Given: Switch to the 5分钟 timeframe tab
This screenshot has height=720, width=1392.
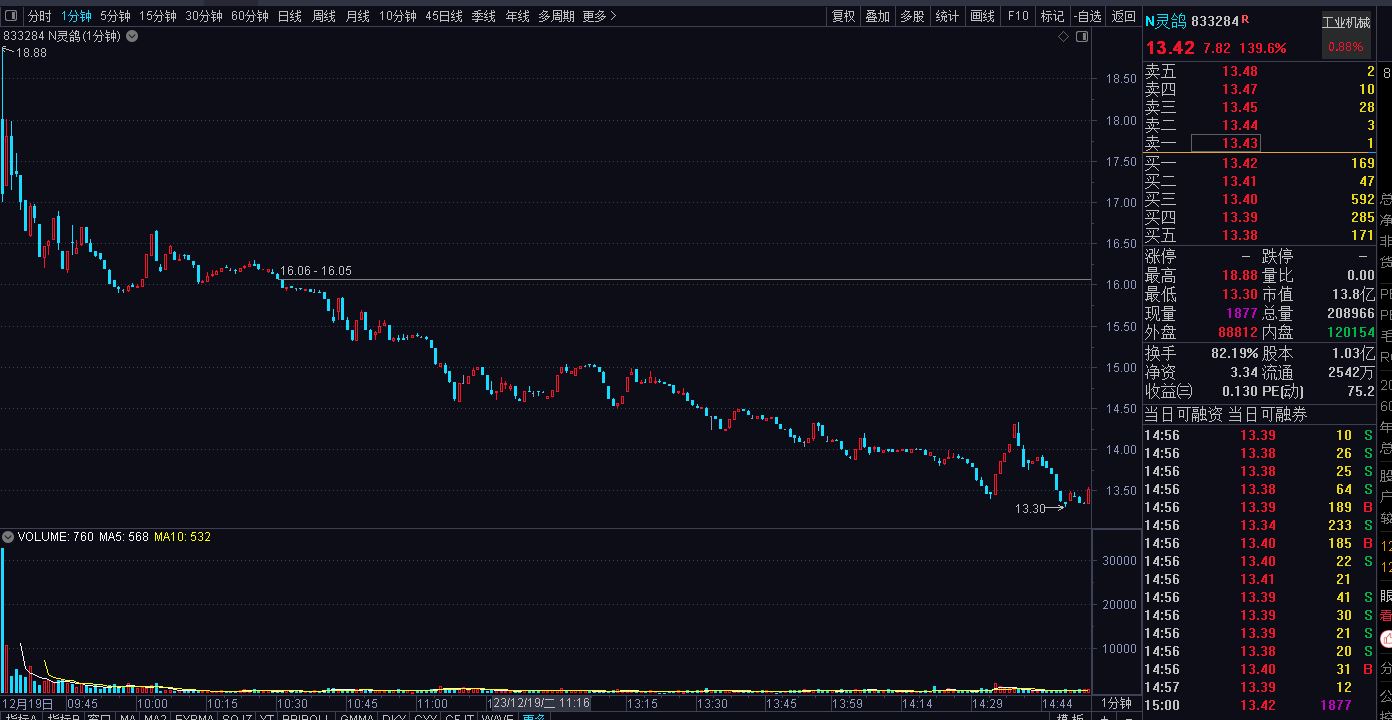Looking at the screenshot, I should pos(115,16).
